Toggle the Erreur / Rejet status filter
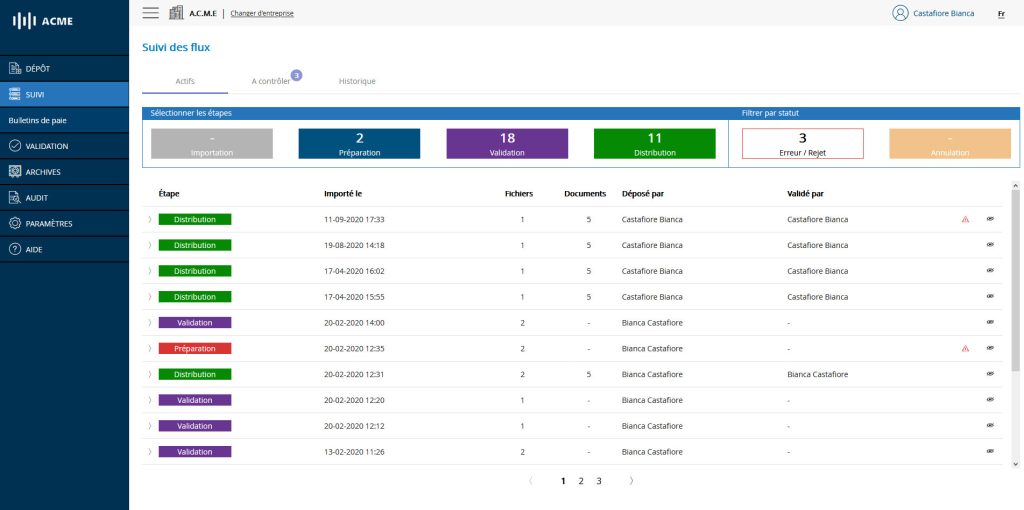The height and width of the screenshot is (510, 1024). [802, 144]
